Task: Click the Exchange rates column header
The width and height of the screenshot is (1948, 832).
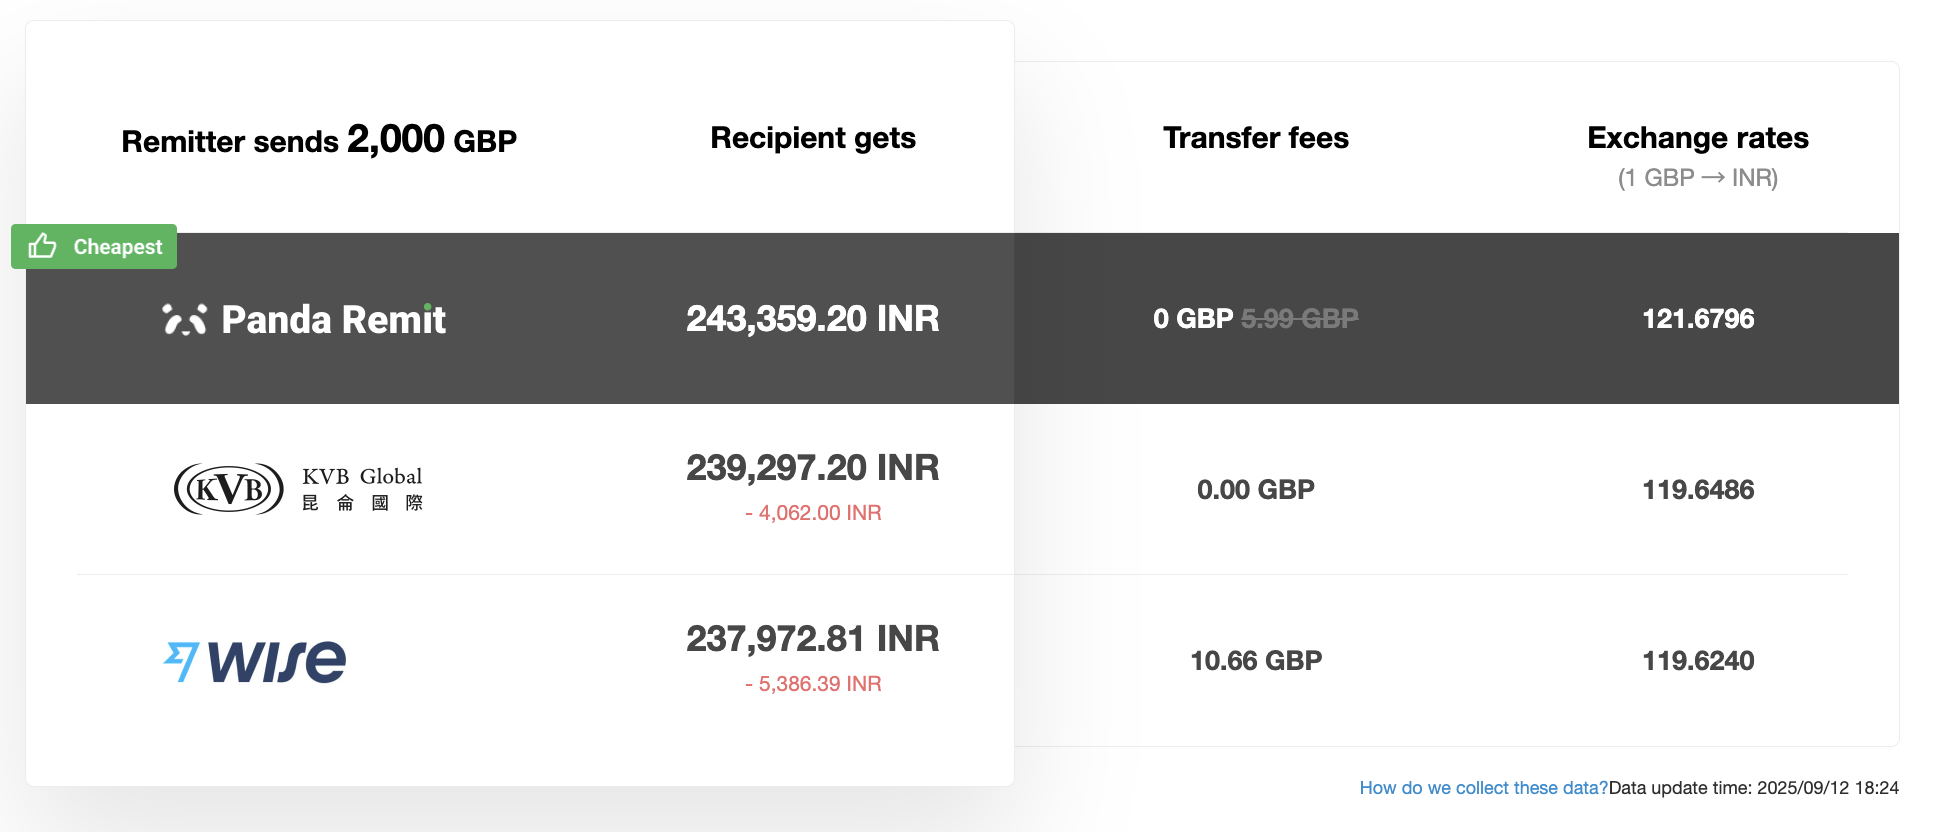Action: click(1697, 138)
